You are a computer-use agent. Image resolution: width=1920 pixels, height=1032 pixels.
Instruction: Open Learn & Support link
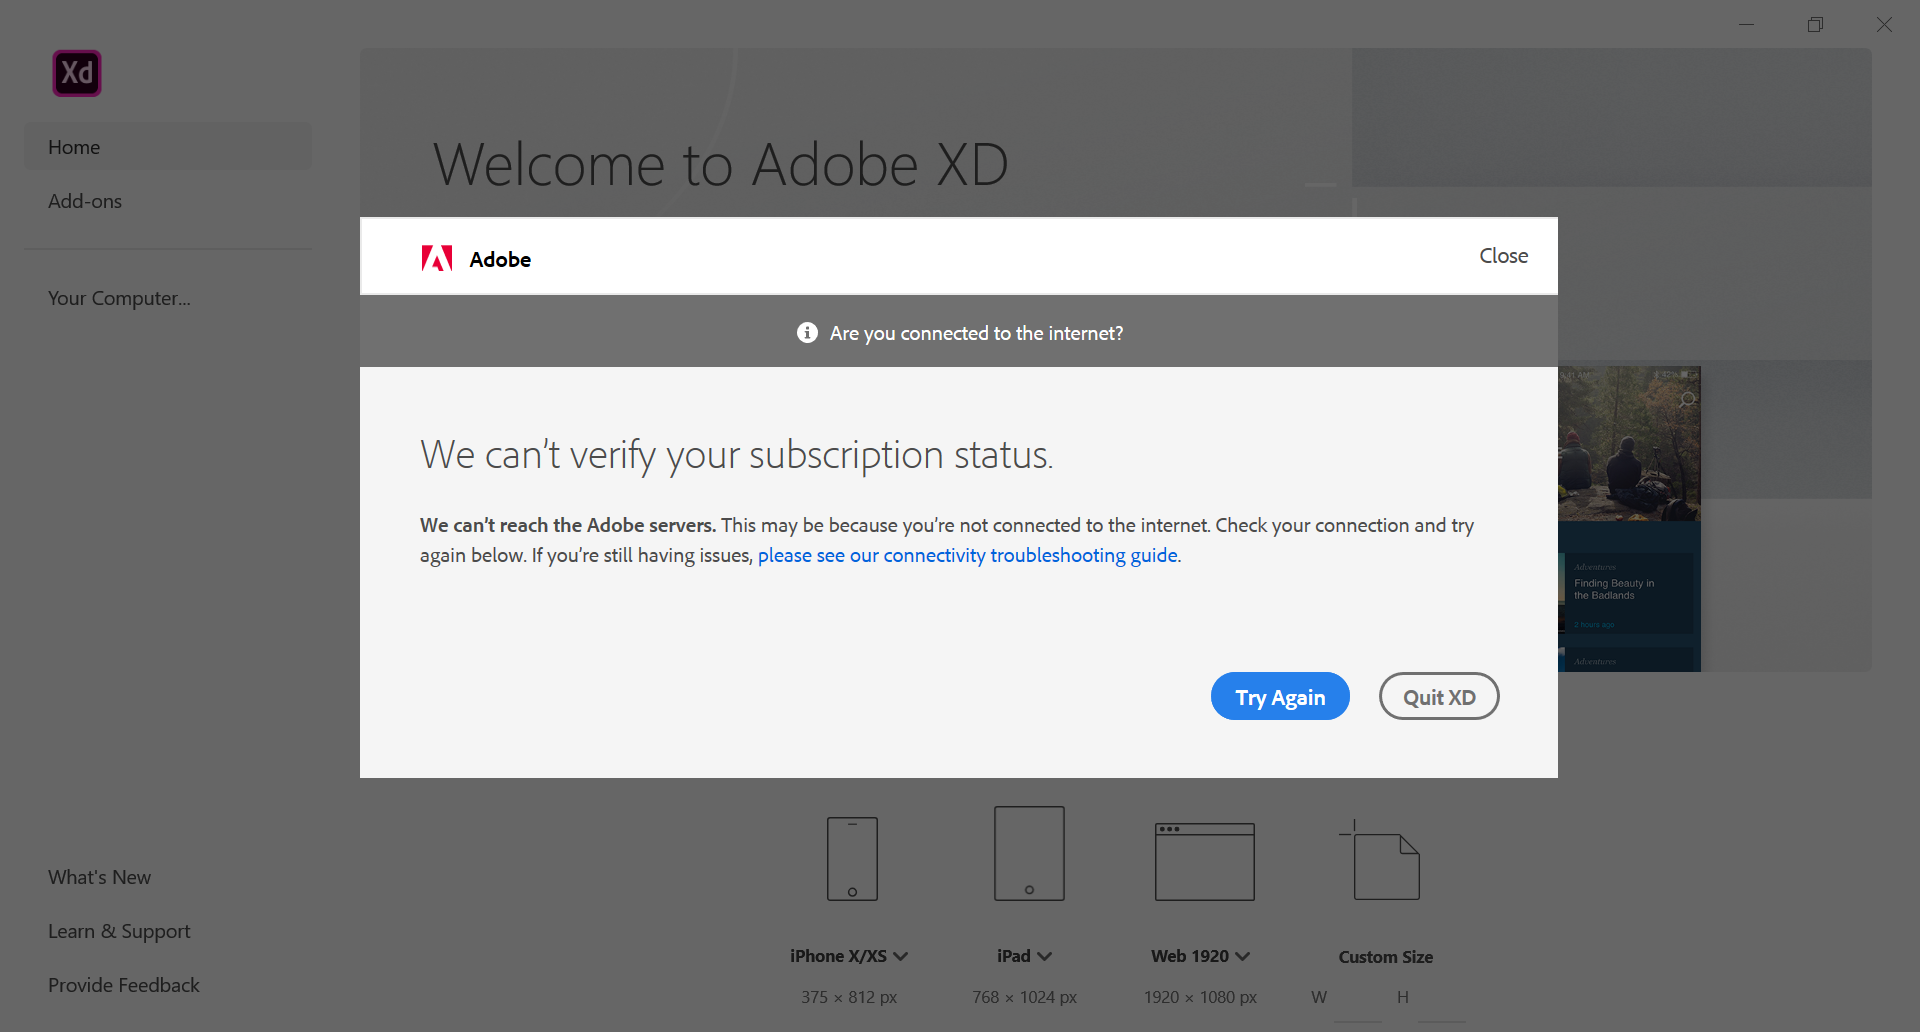click(x=119, y=931)
